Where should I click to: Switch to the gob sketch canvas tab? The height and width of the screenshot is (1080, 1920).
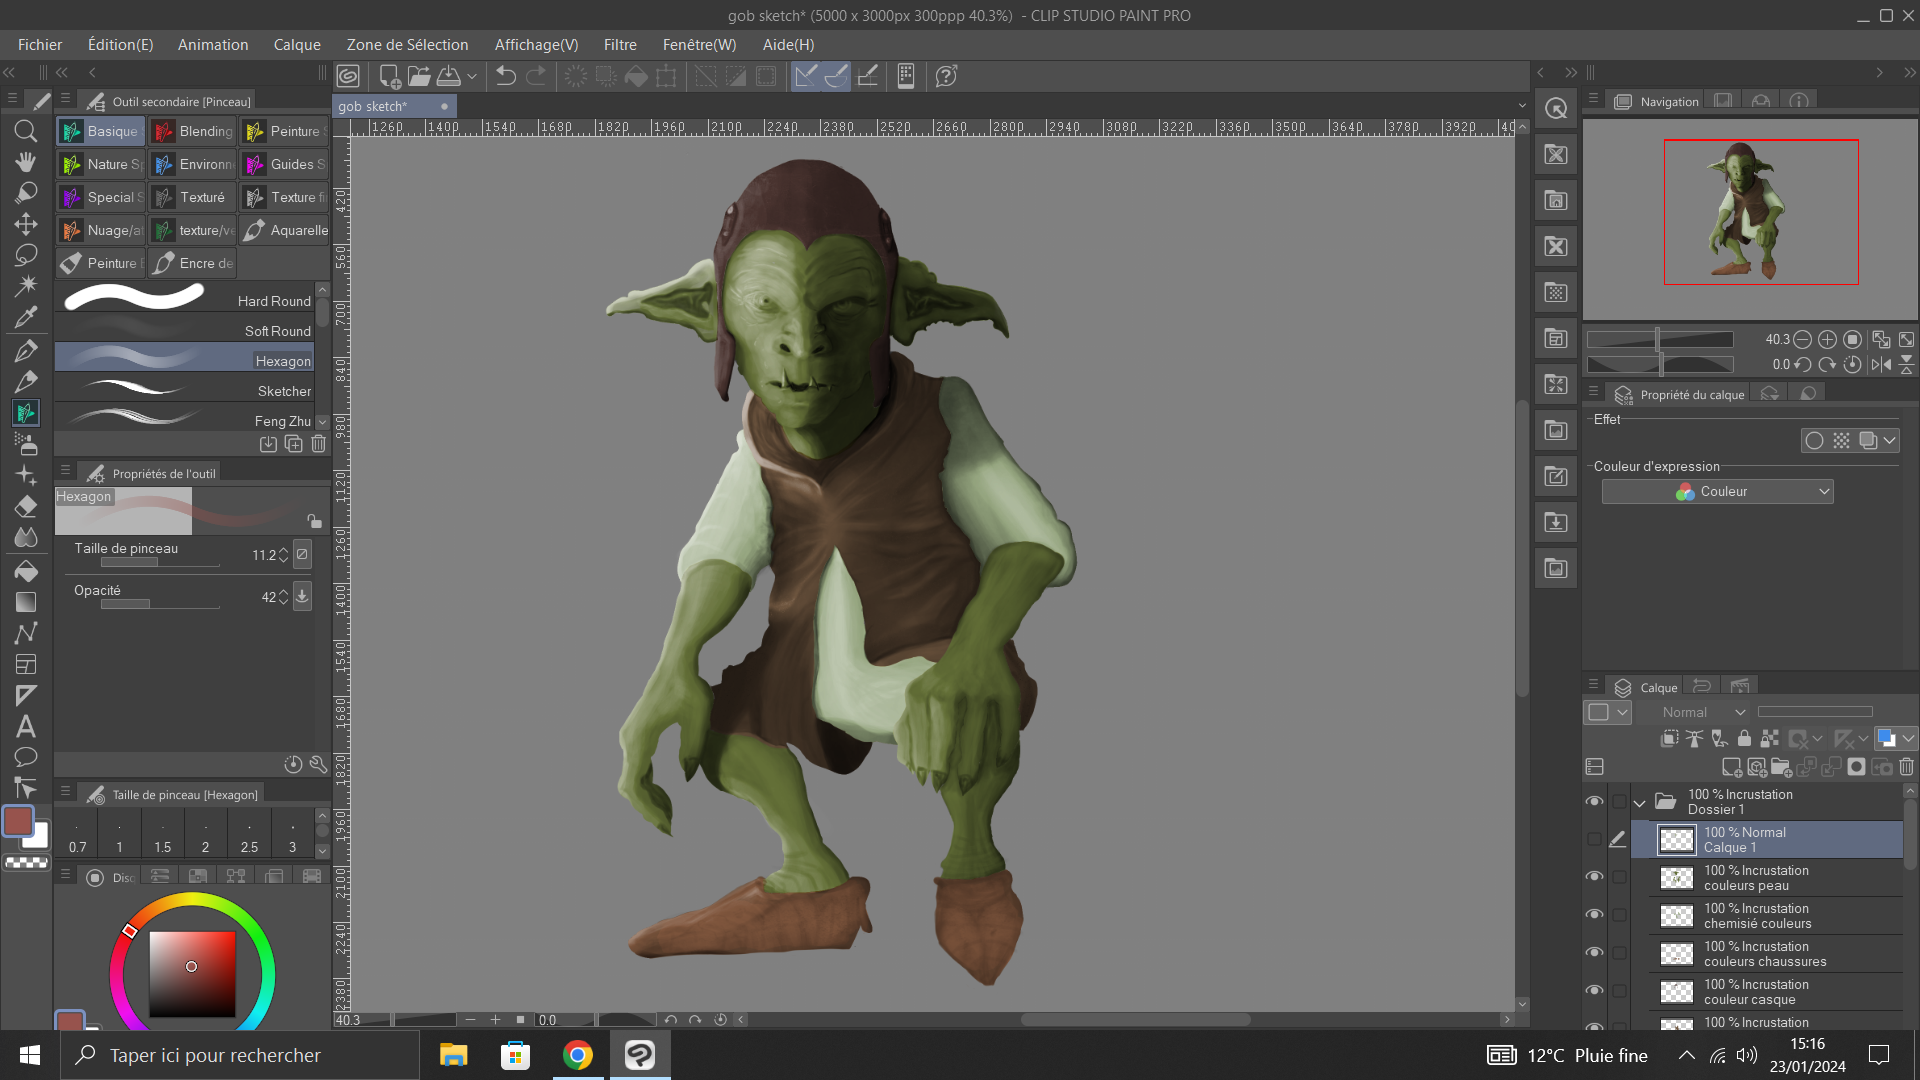373,106
